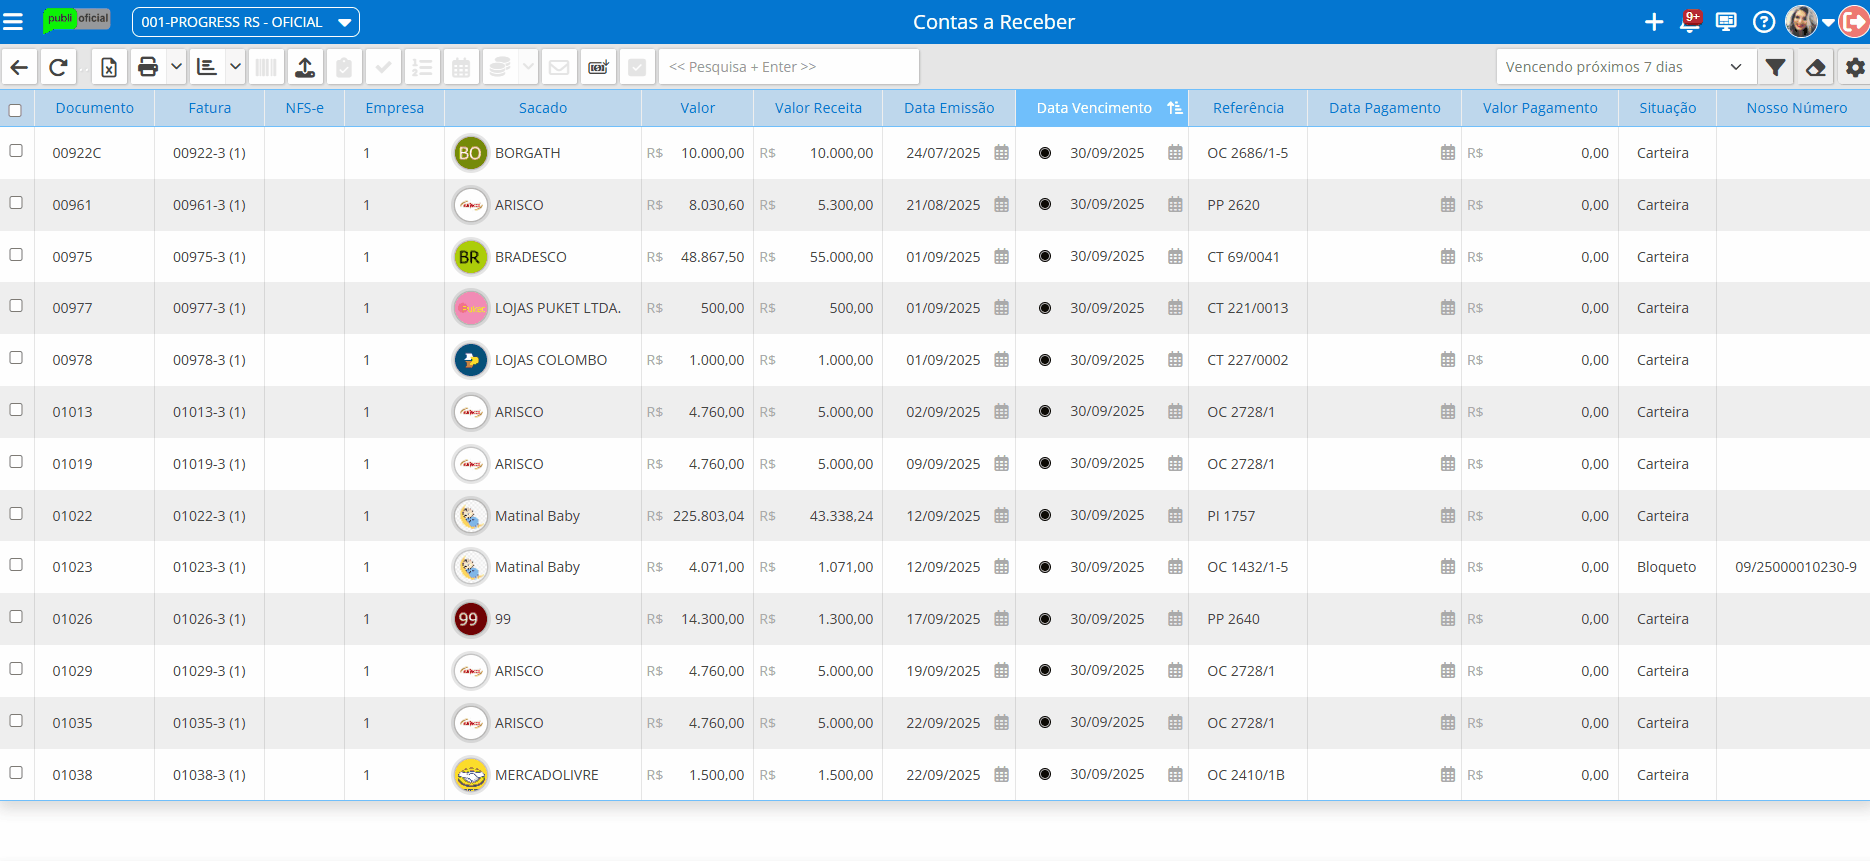The width and height of the screenshot is (1870, 861).
Task: Tick the checkbox for document 00922C
Action: point(16,151)
